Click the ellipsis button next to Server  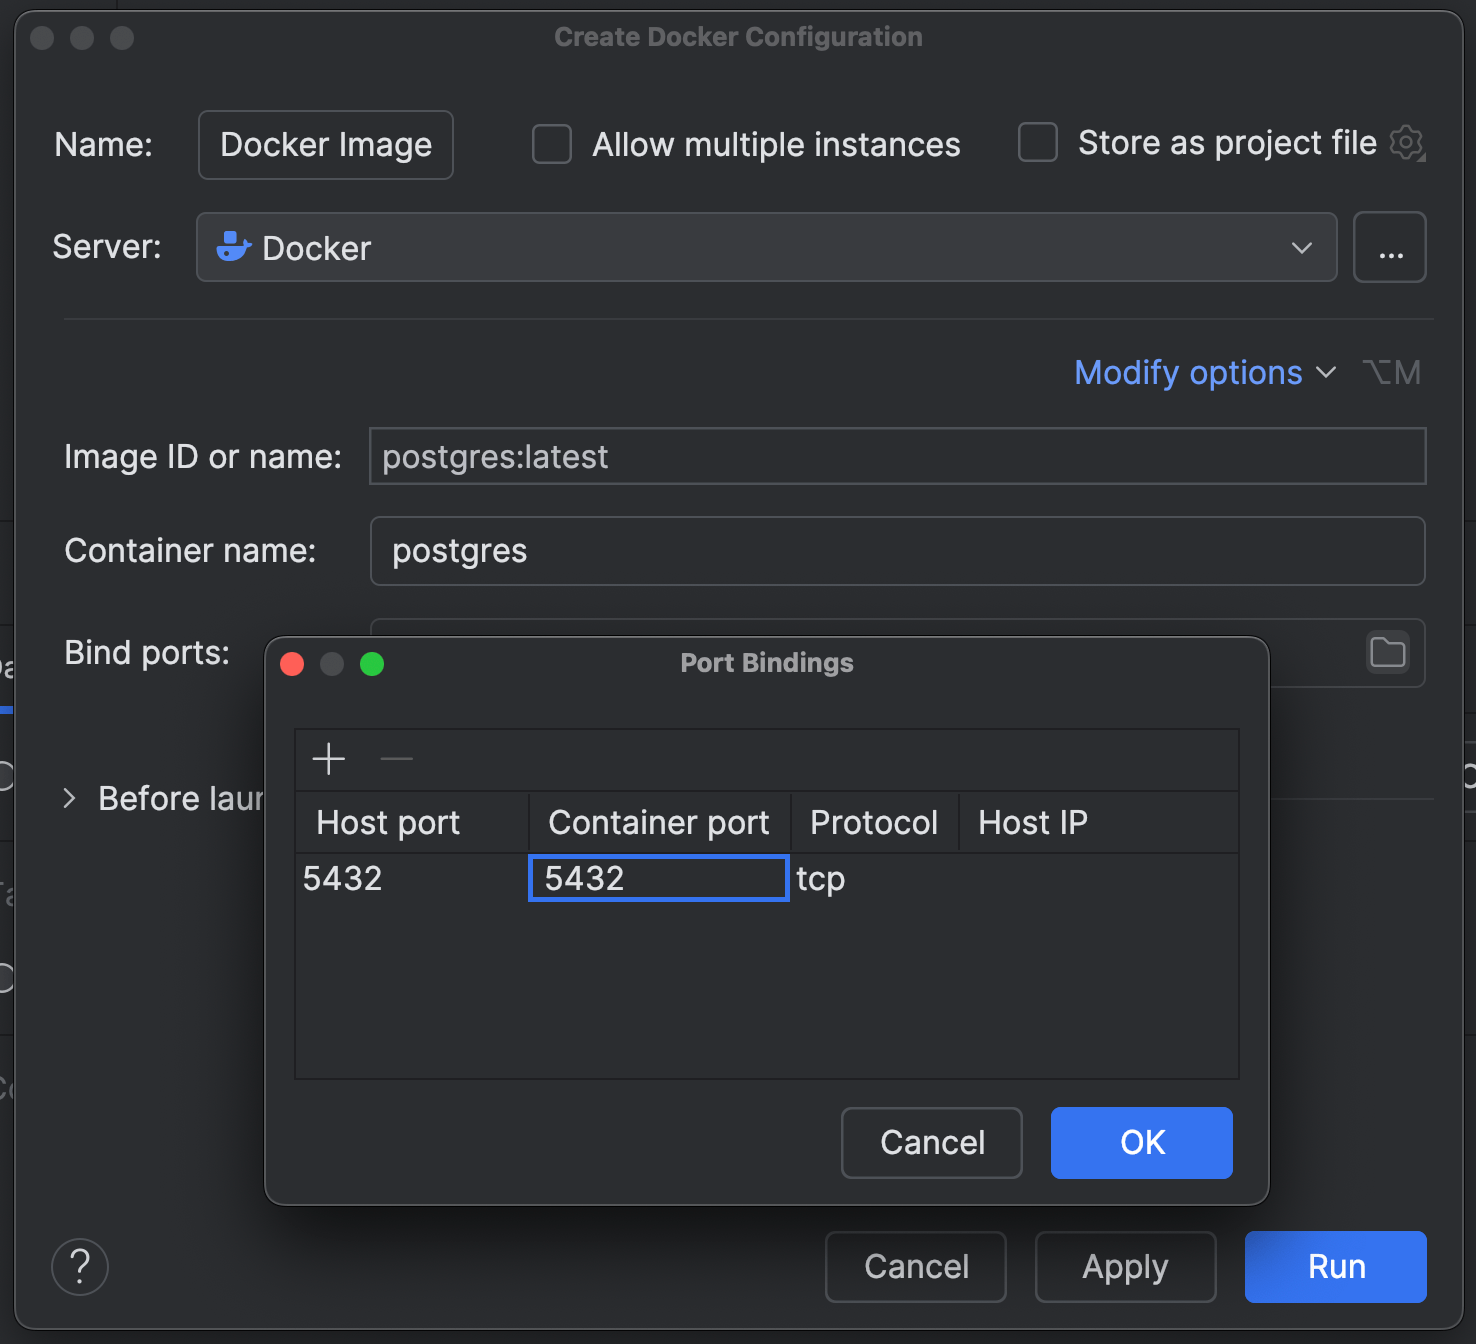[1389, 247]
